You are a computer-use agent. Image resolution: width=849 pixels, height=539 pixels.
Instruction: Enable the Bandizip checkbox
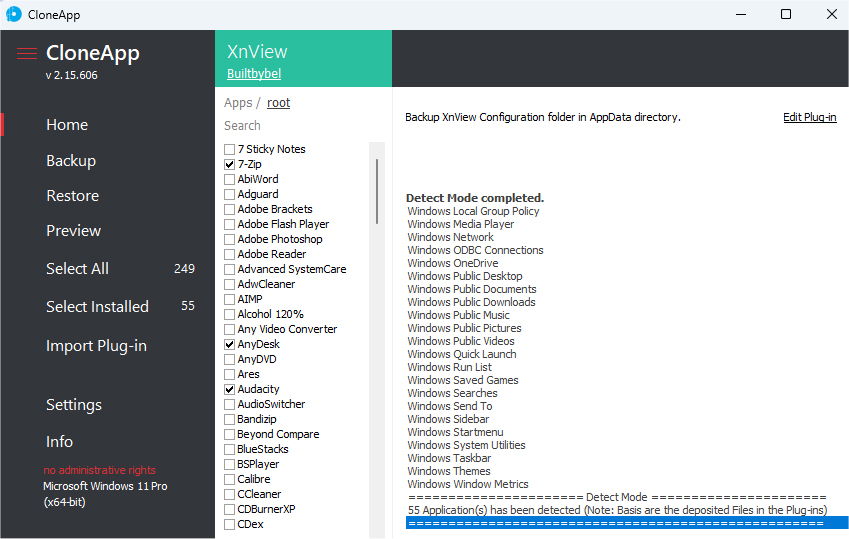230,419
